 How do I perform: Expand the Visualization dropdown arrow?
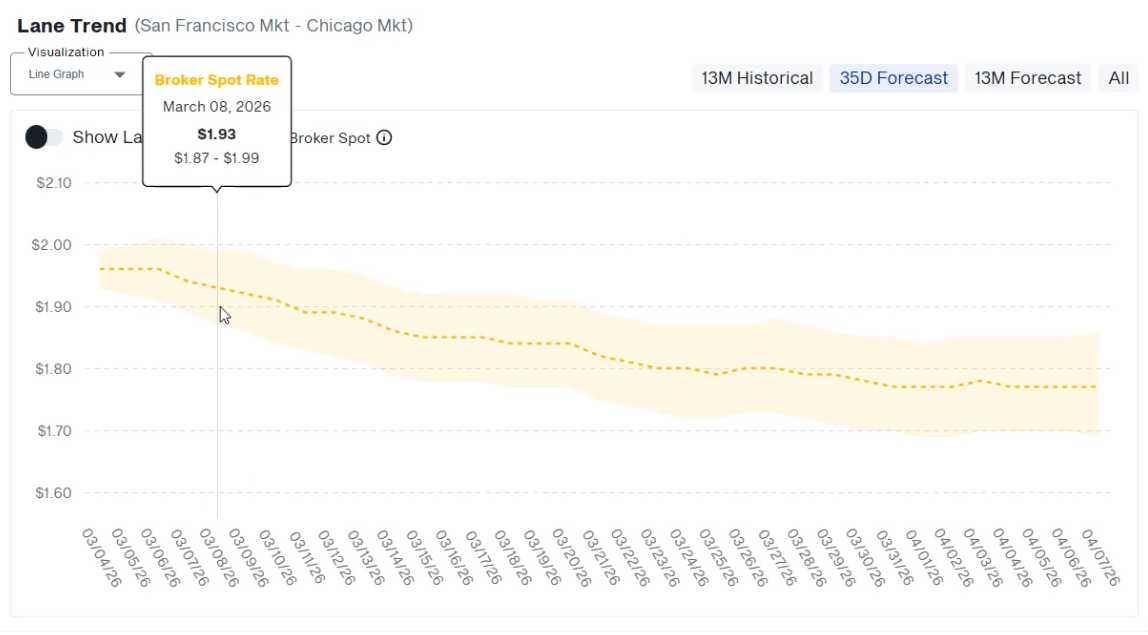(x=120, y=74)
